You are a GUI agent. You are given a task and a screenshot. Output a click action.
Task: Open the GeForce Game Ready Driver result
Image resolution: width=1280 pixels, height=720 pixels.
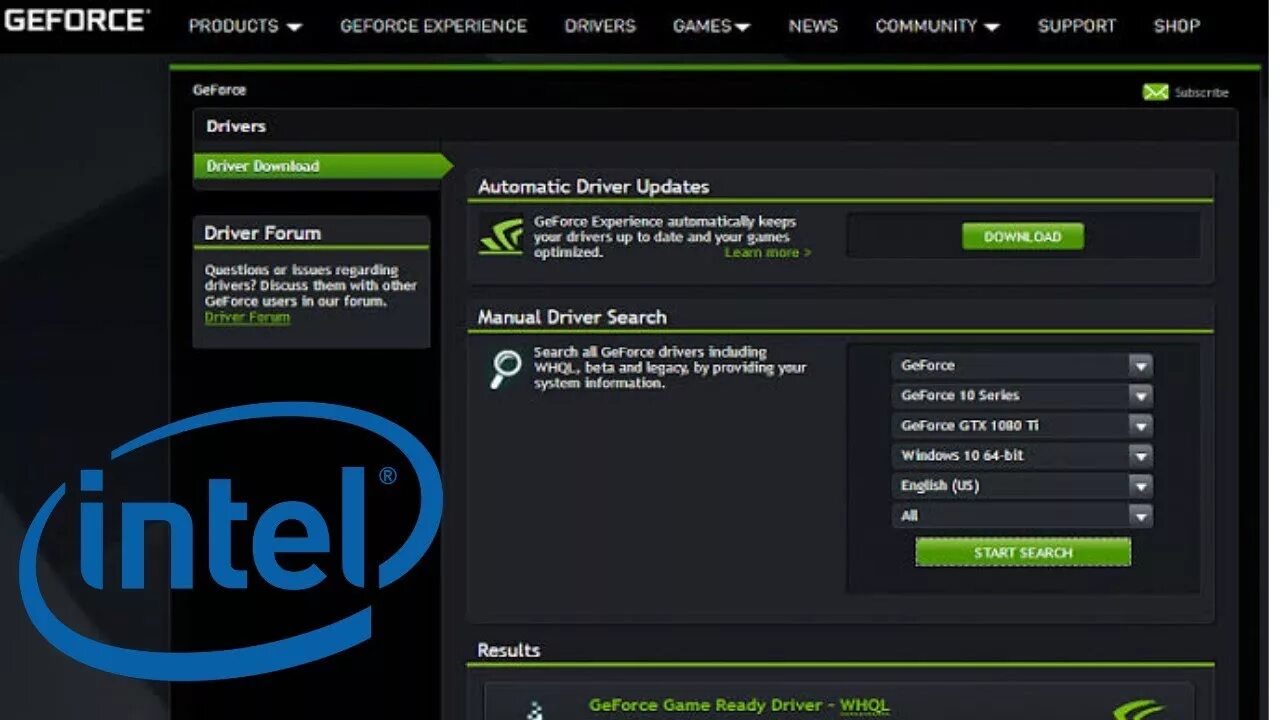click(738, 705)
